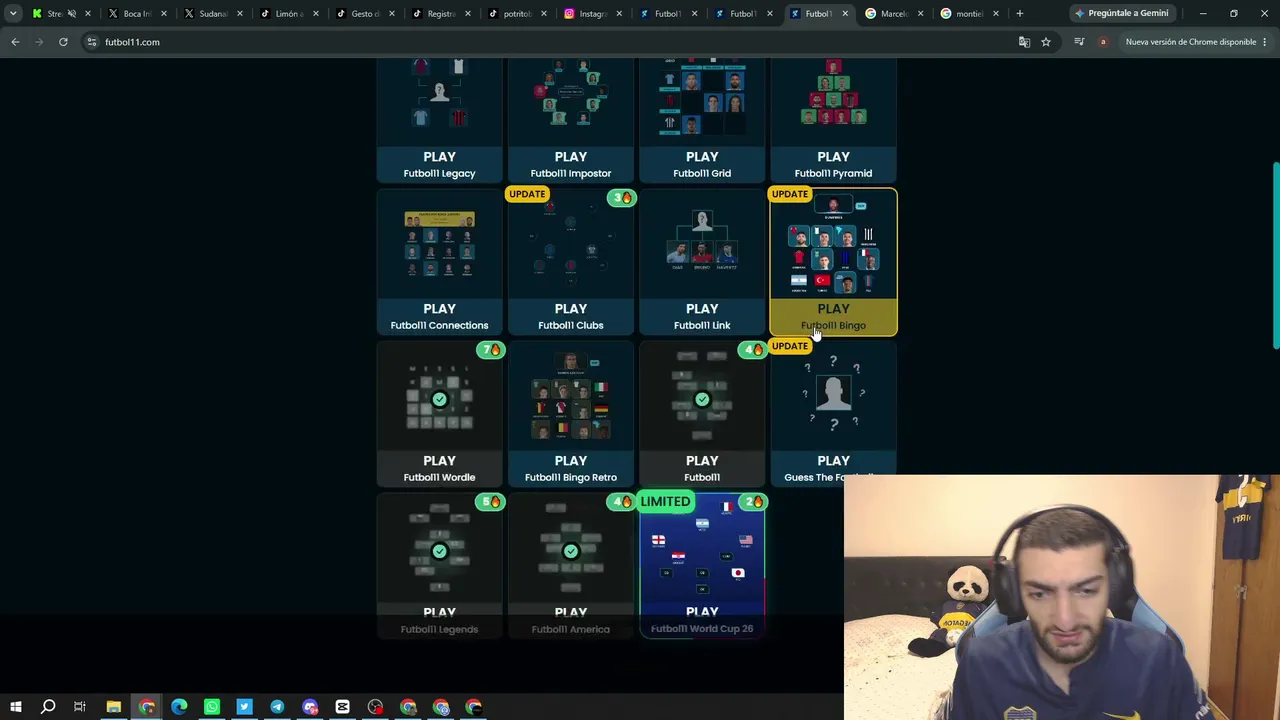Close the Boca tab
Screen dimensions: 1280x720
(x=165, y=14)
